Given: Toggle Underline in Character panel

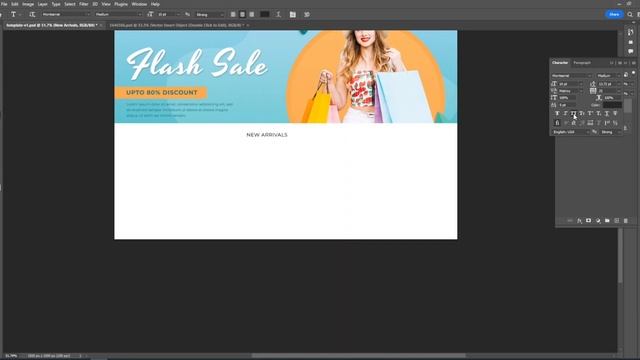Looking at the screenshot, I should [x=607, y=113].
